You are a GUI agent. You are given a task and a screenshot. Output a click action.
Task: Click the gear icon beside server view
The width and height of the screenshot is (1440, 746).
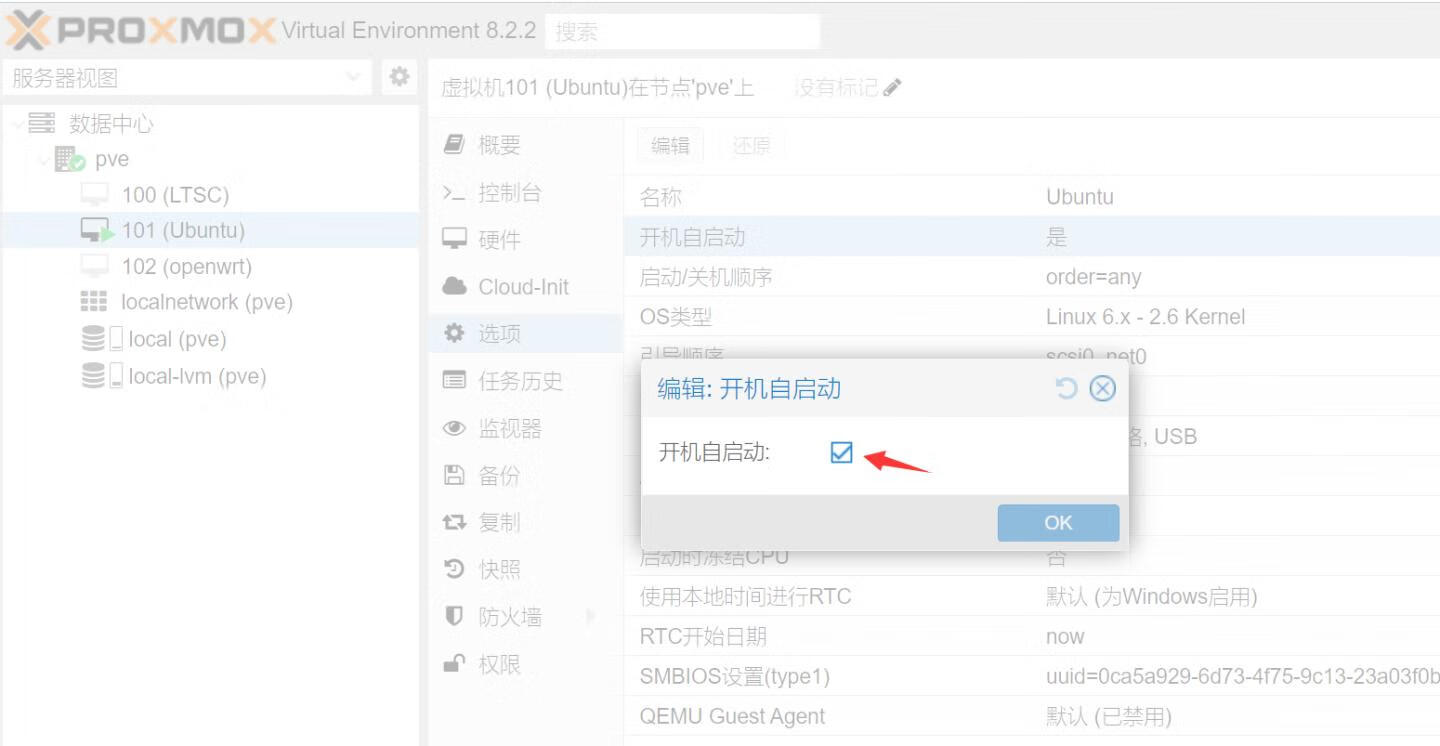click(x=399, y=77)
